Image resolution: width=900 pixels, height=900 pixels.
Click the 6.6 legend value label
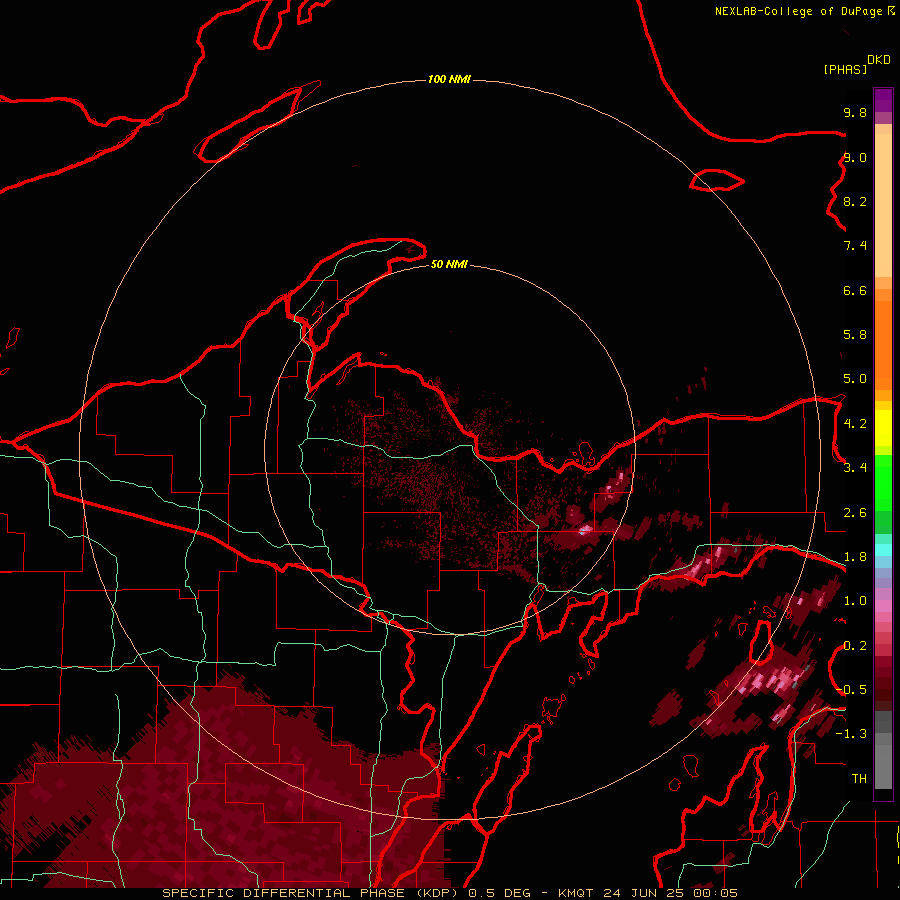855,290
